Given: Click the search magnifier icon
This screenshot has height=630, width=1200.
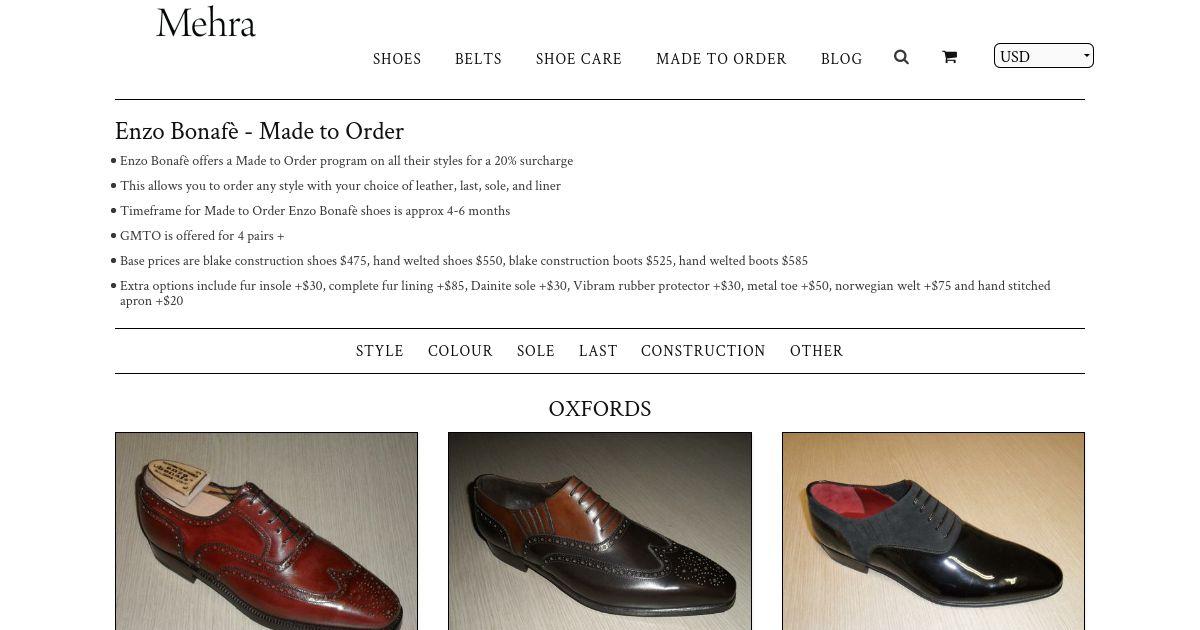Looking at the screenshot, I should 901,58.
